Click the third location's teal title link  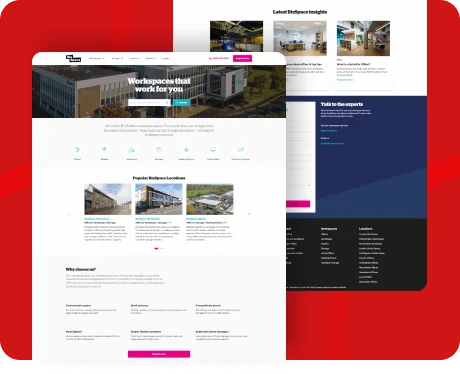196,219
